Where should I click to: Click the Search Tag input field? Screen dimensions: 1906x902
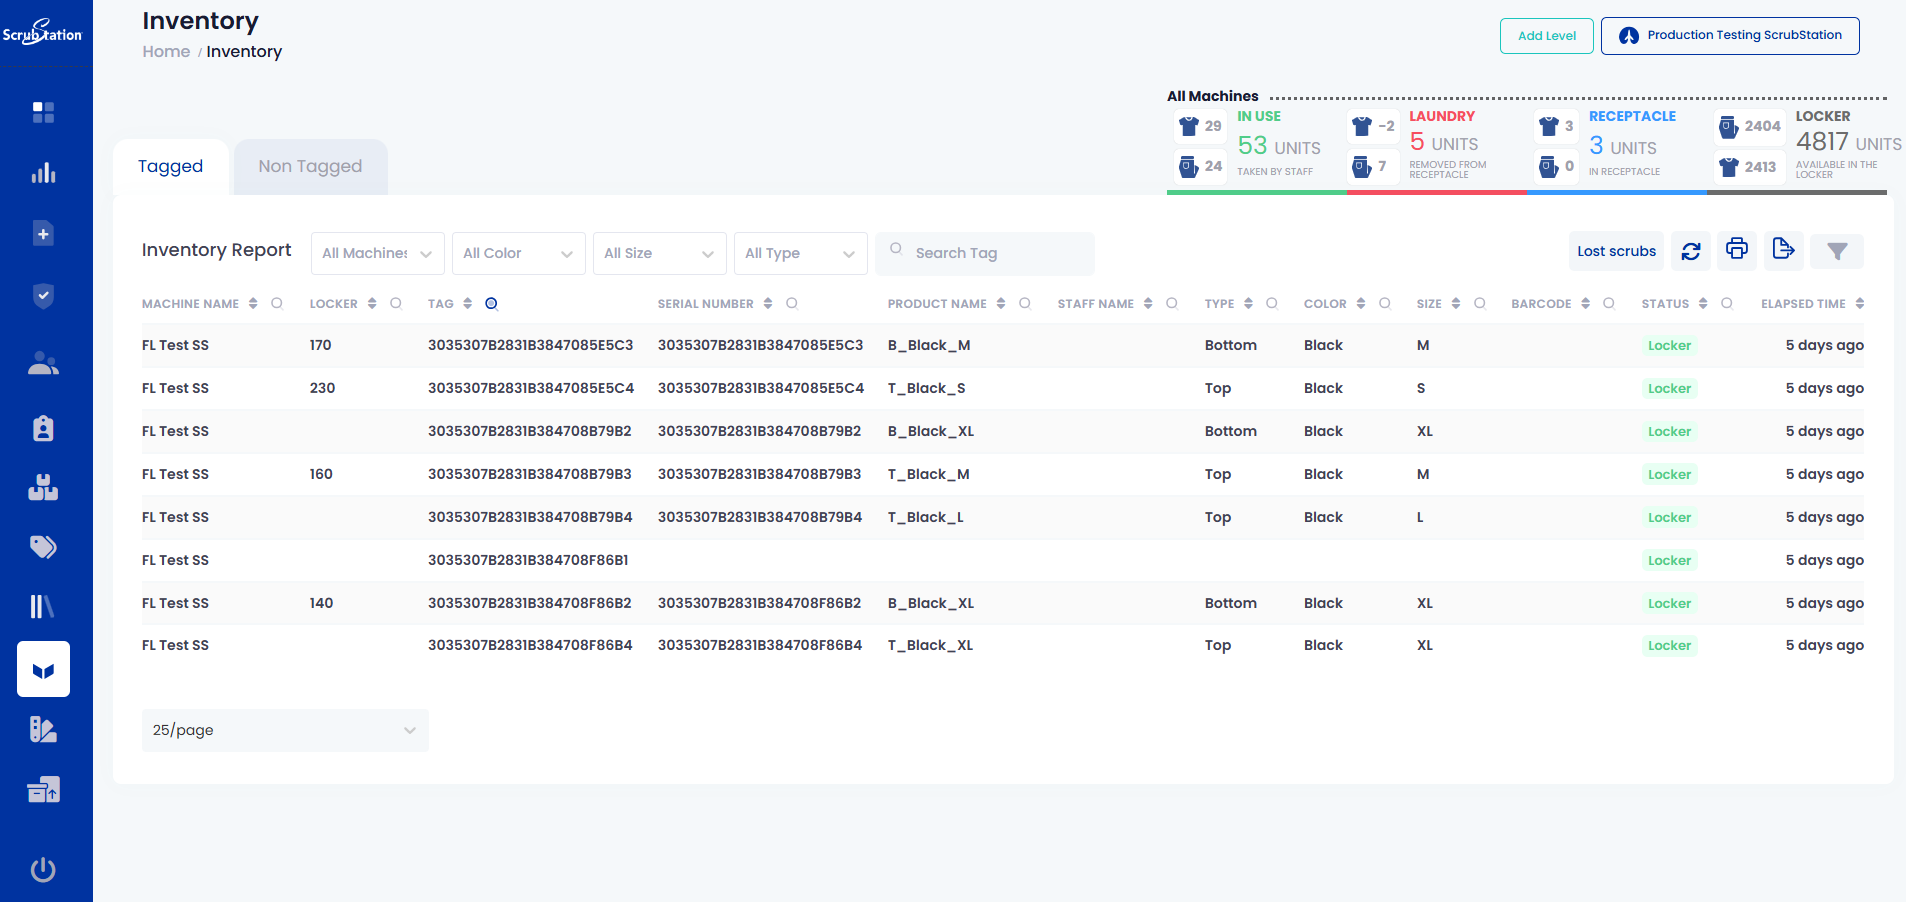[x=996, y=254]
